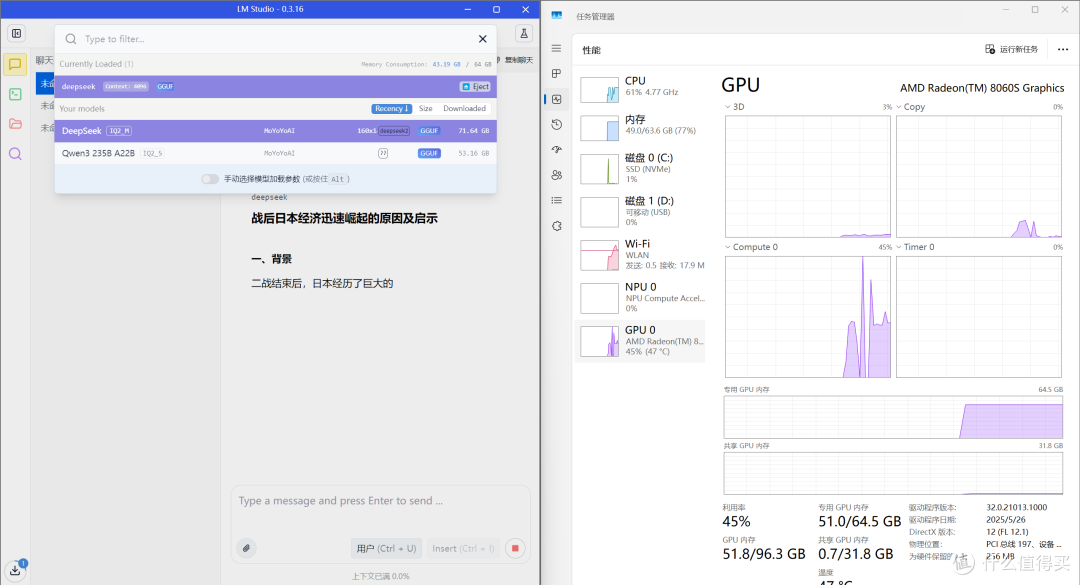Open App history icon in Task Manager
Screen dimensions: 1080x585
click(x=557, y=125)
